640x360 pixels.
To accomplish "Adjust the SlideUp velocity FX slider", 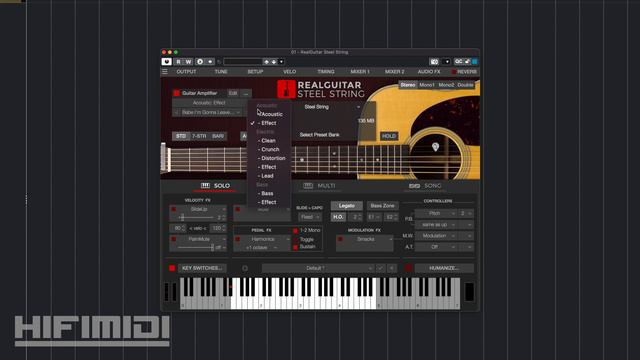I will pyautogui.click(x=182, y=218).
